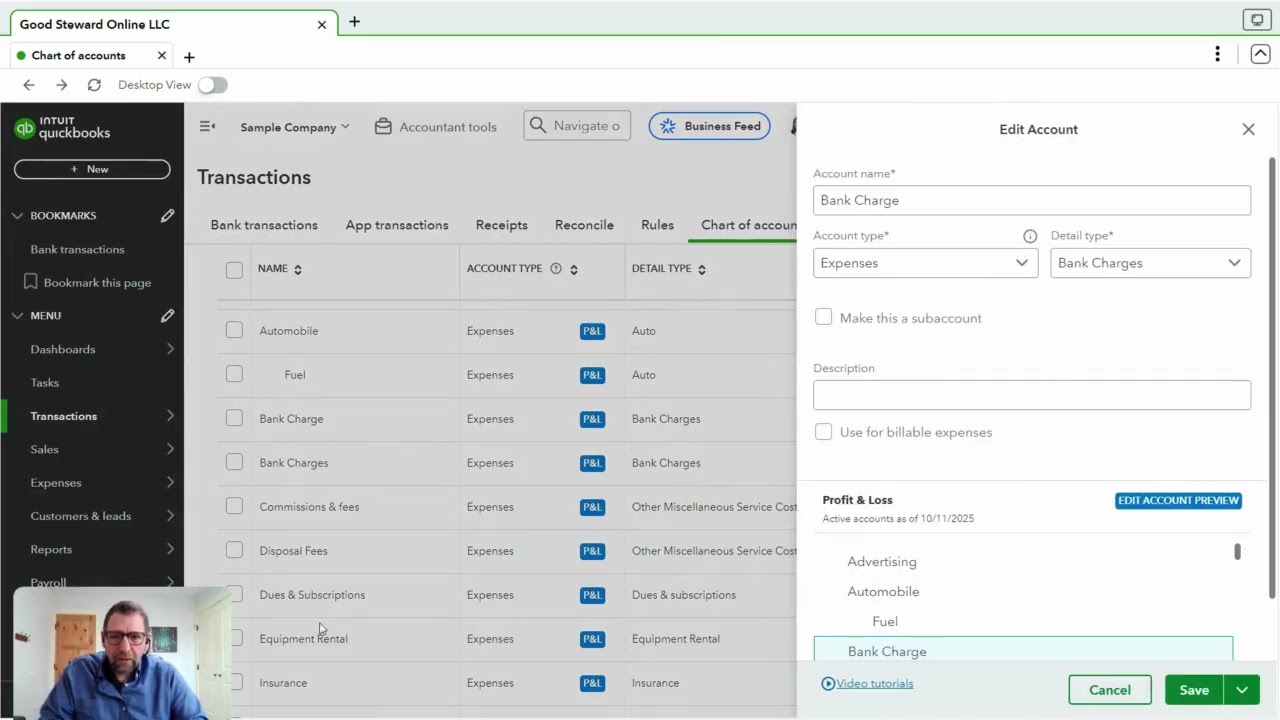Click the Accountant tools briefcase icon
The height and width of the screenshot is (720, 1280).
pos(383,126)
